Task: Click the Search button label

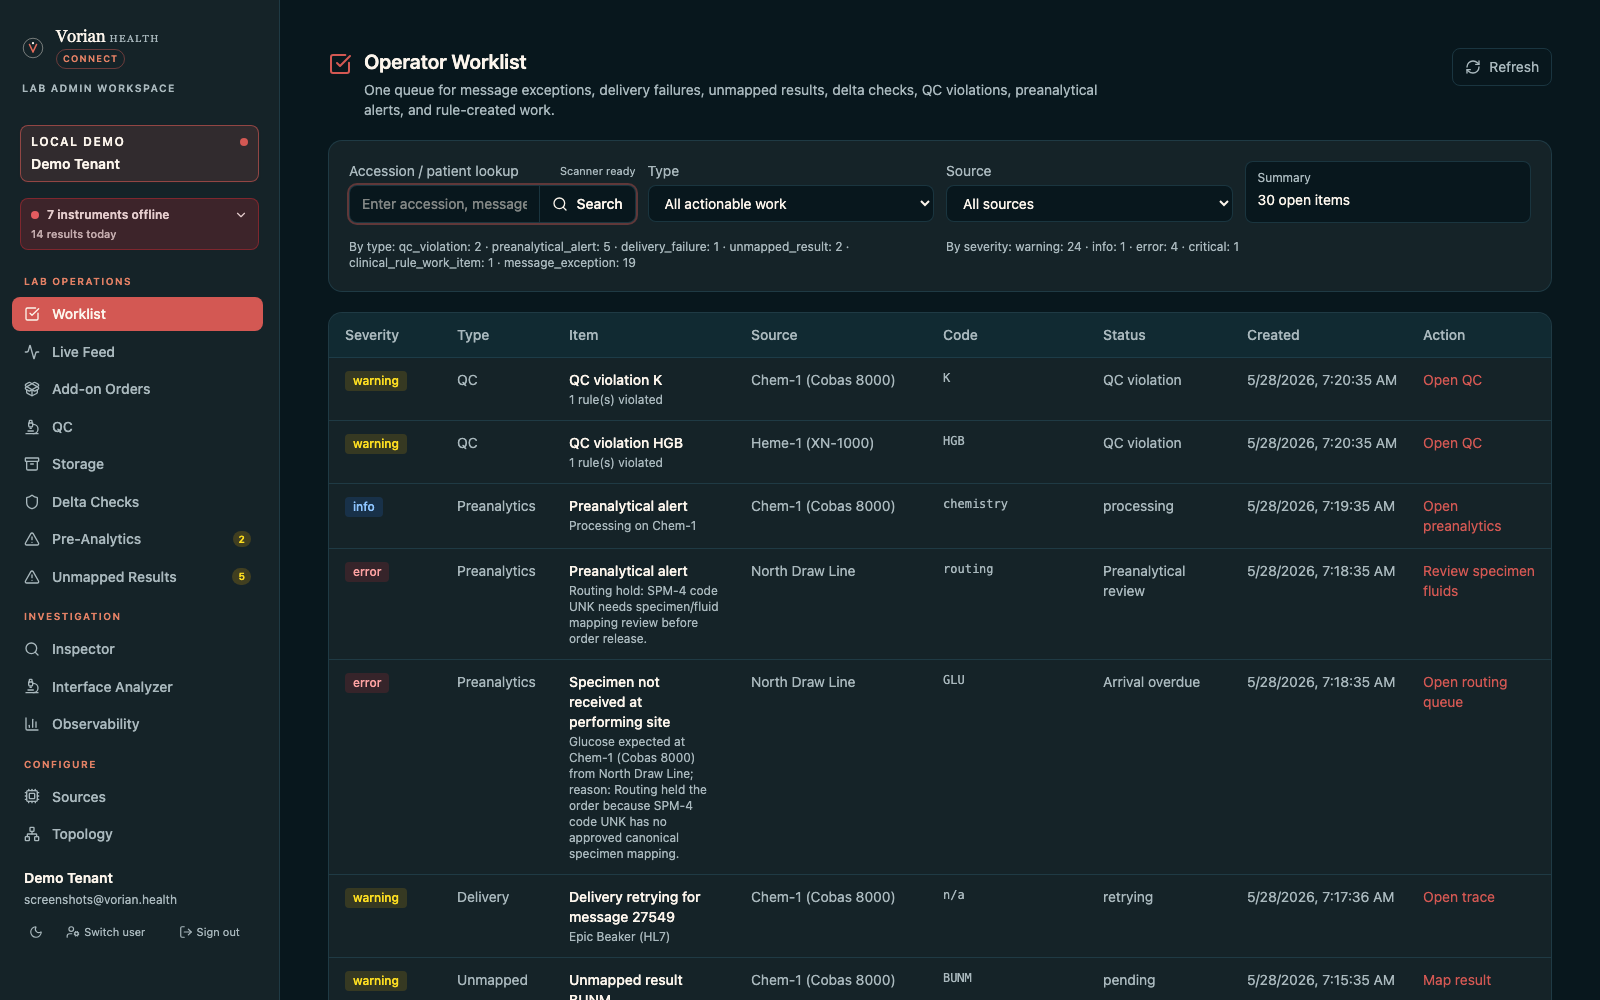Action: 599,204
